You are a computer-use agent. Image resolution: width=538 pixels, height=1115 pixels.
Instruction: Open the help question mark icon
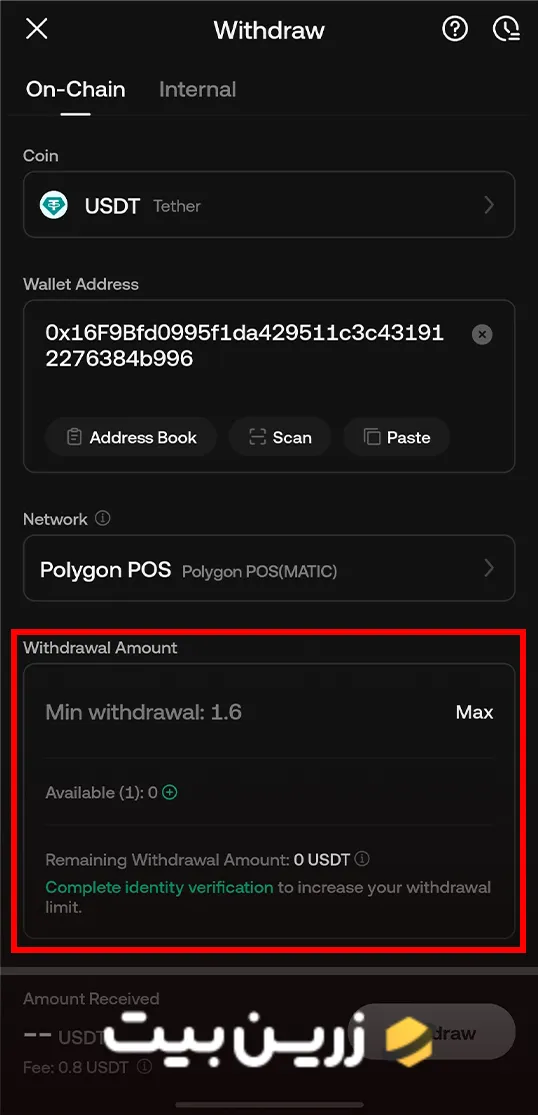coord(455,29)
